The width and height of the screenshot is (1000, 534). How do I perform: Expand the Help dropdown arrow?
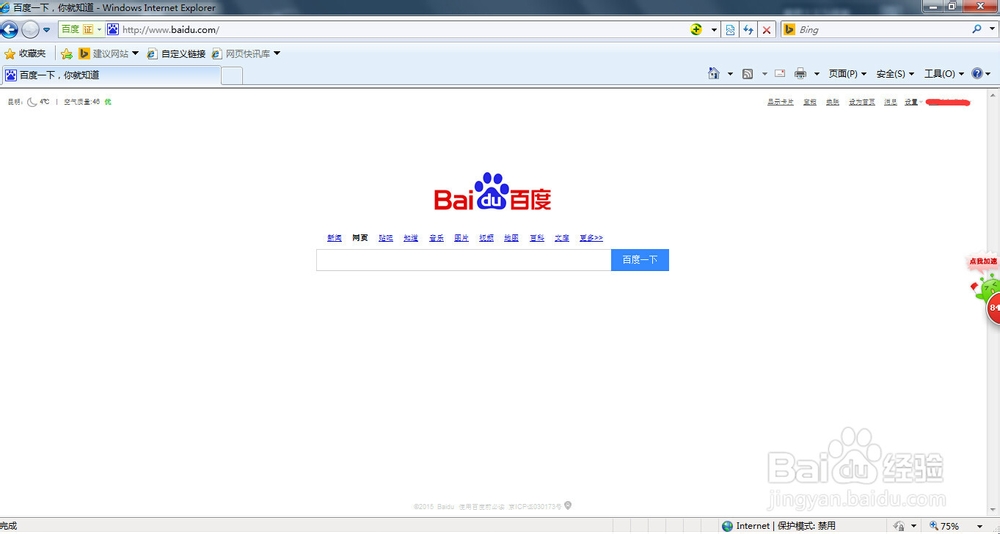989,74
